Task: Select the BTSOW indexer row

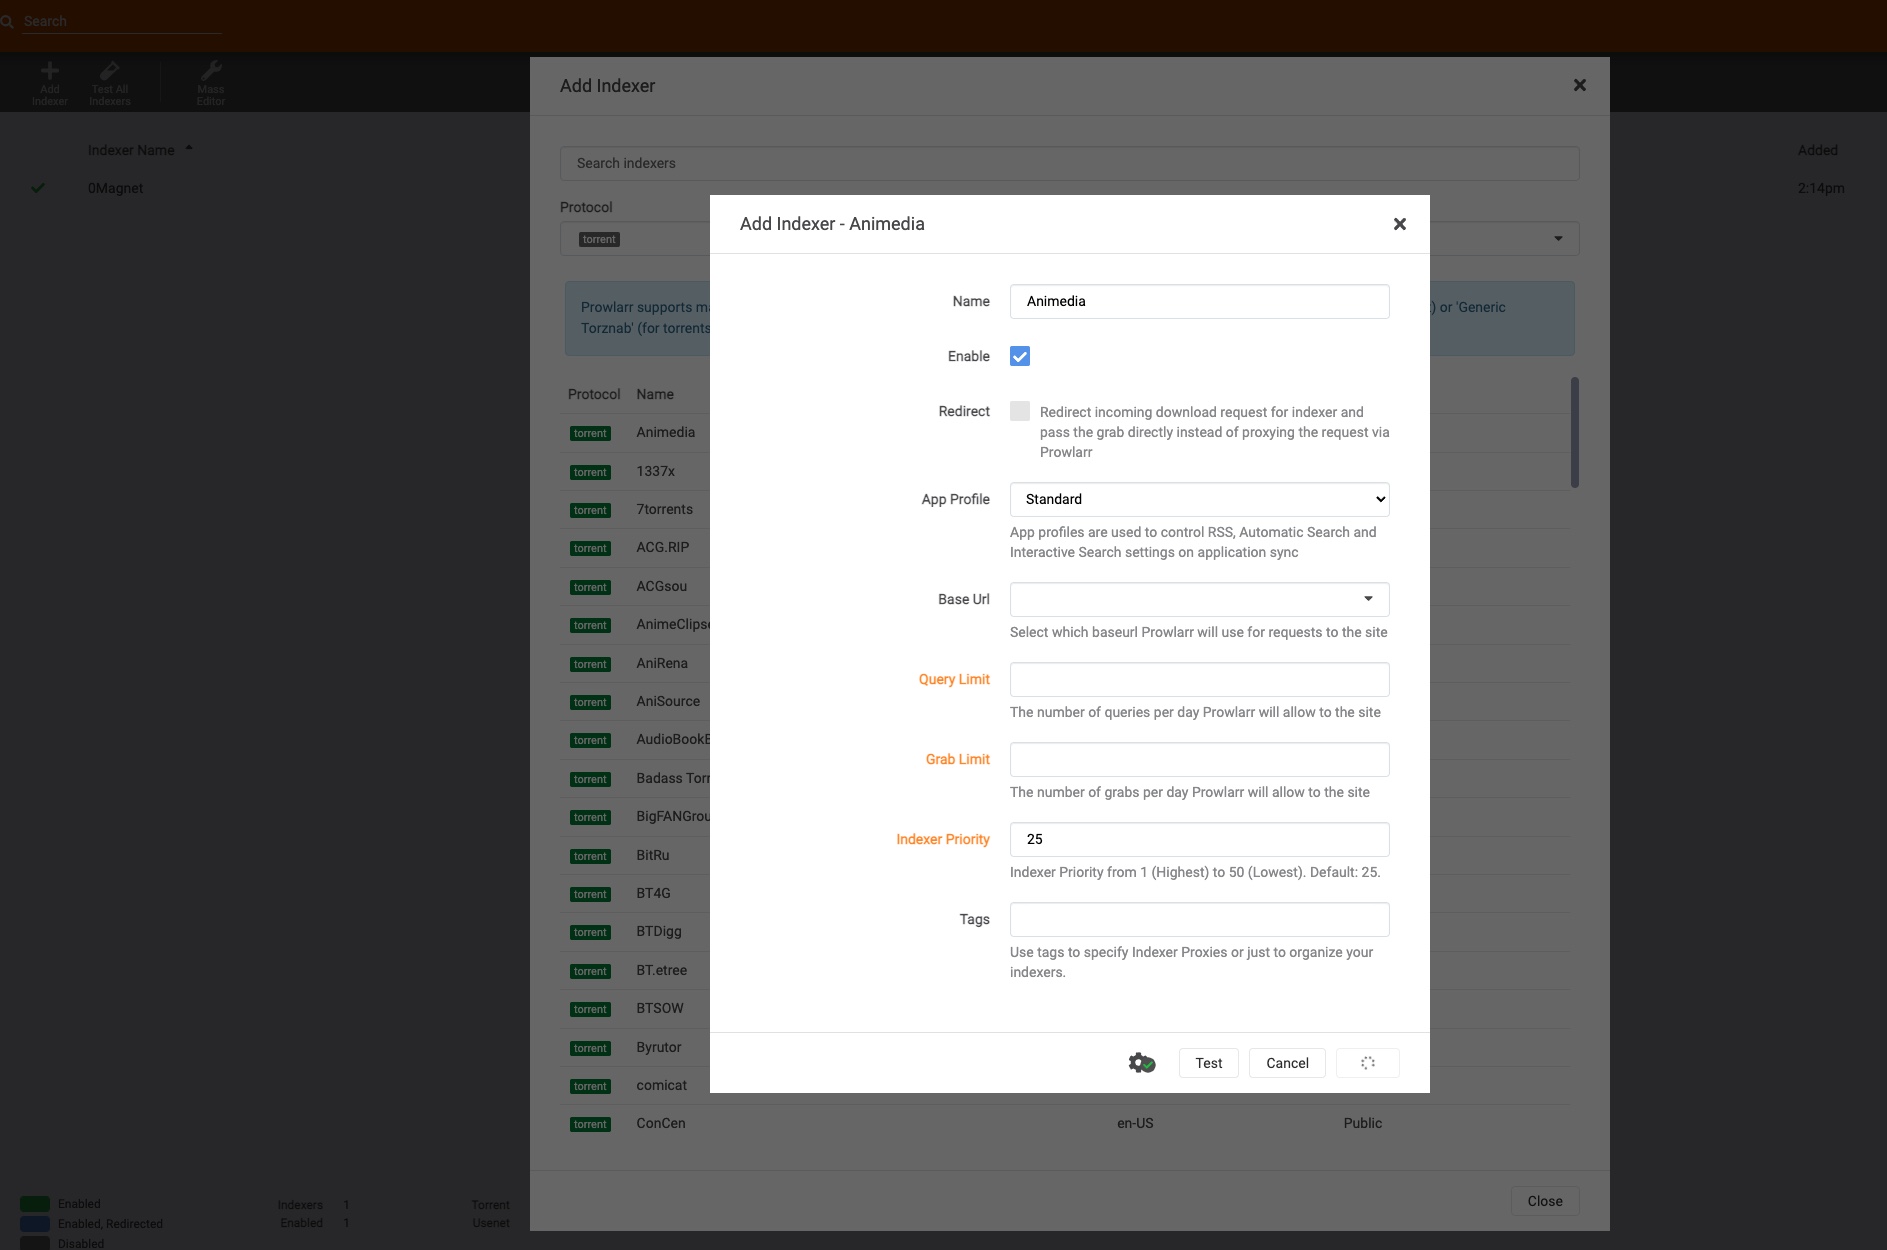Action: 660,1008
